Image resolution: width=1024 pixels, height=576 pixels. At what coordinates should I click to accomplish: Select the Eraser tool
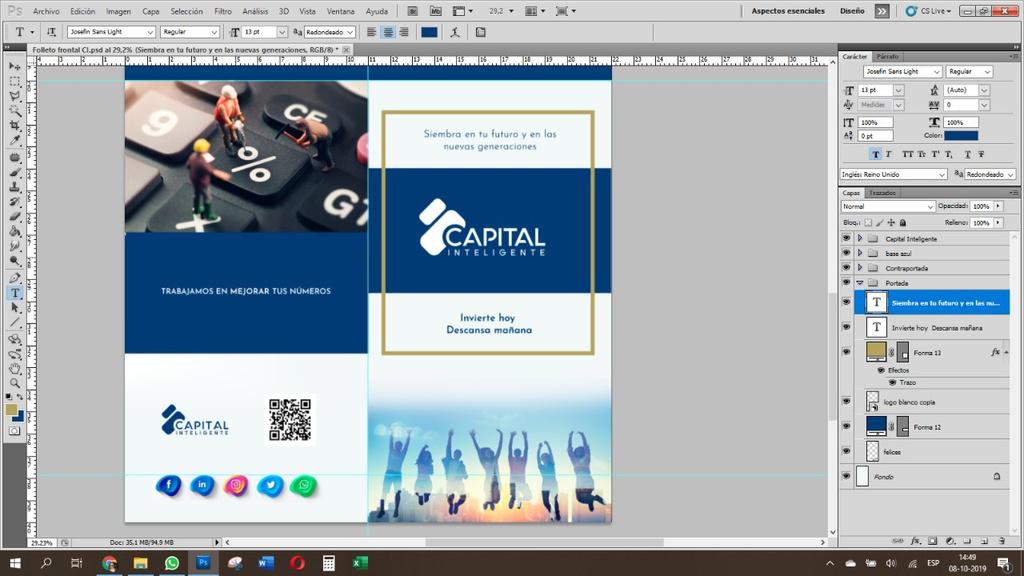point(14,216)
